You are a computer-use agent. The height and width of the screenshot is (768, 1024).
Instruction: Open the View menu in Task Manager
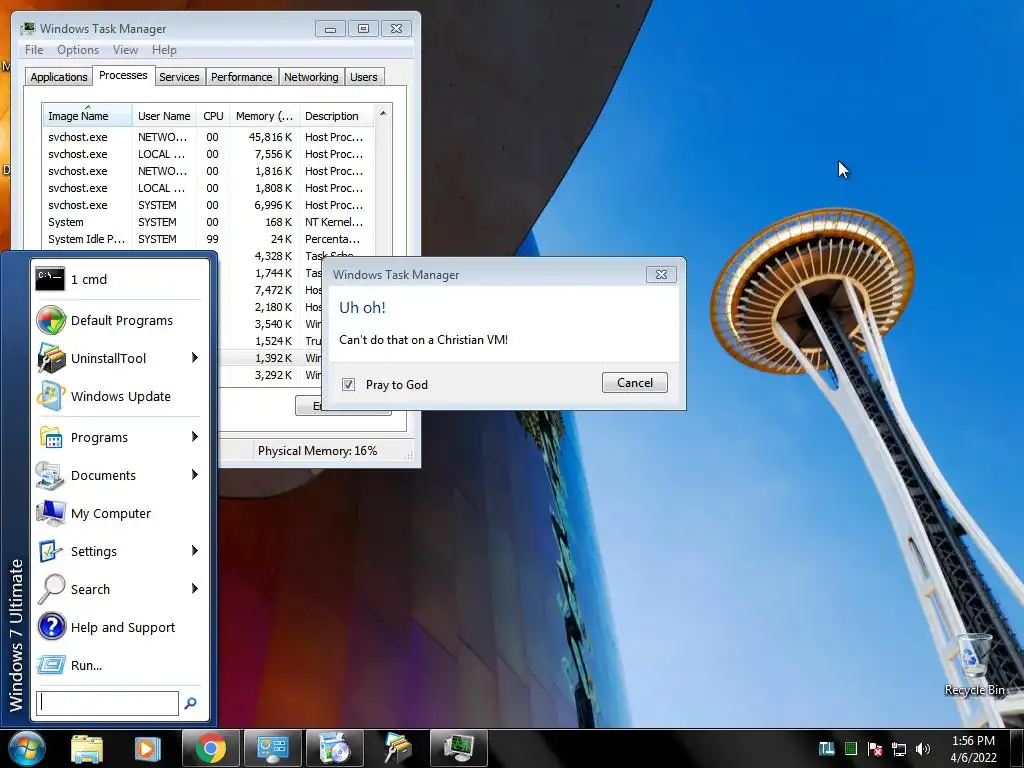point(125,50)
